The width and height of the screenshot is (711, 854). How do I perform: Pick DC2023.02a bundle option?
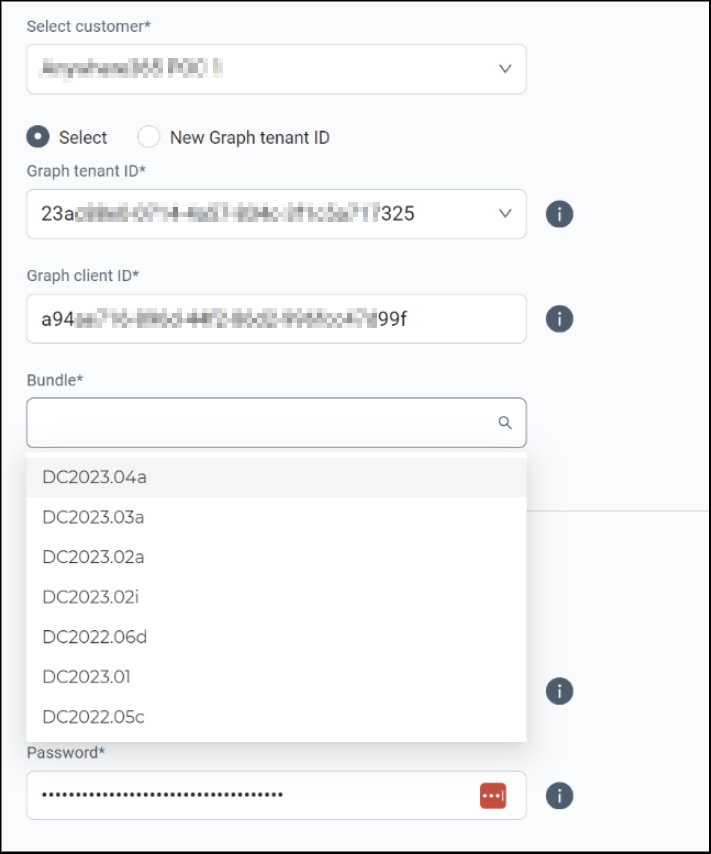(x=276, y=557)
